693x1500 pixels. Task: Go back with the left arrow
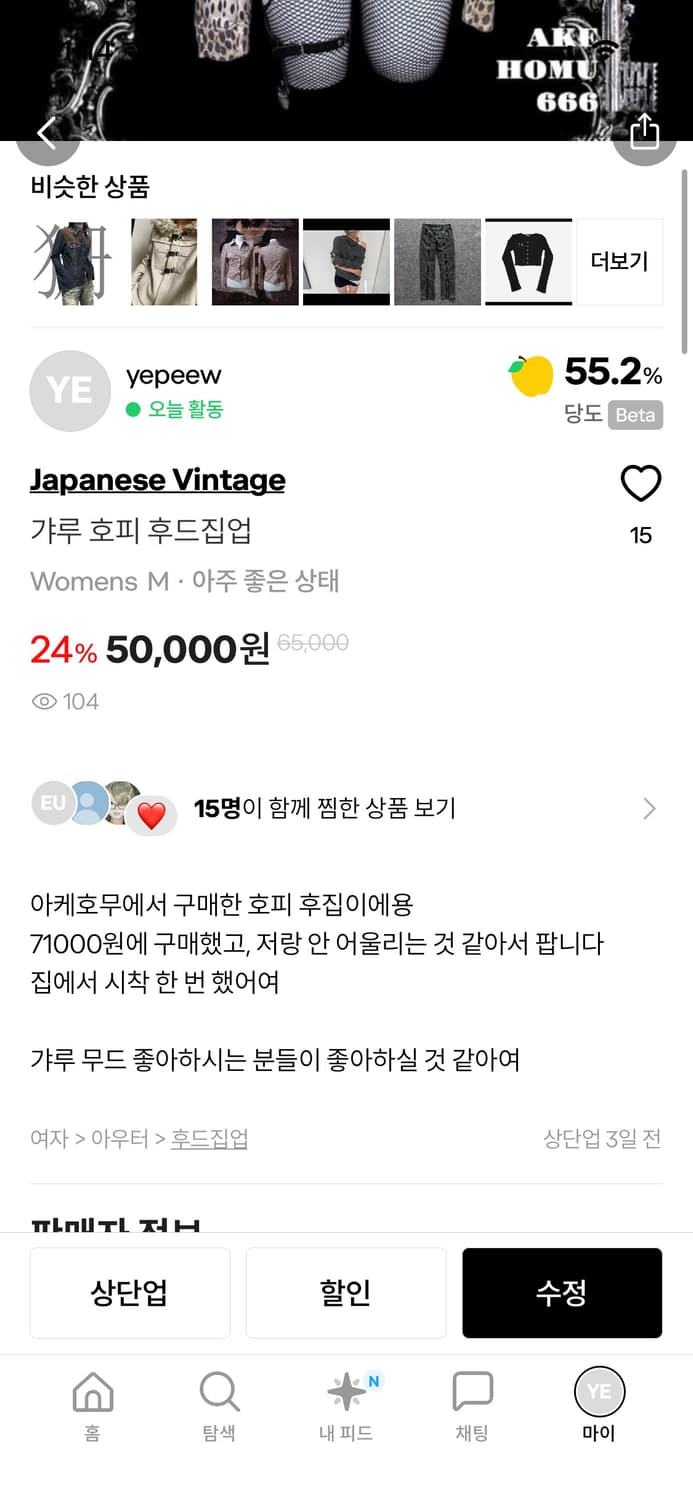tap(48, 131)
